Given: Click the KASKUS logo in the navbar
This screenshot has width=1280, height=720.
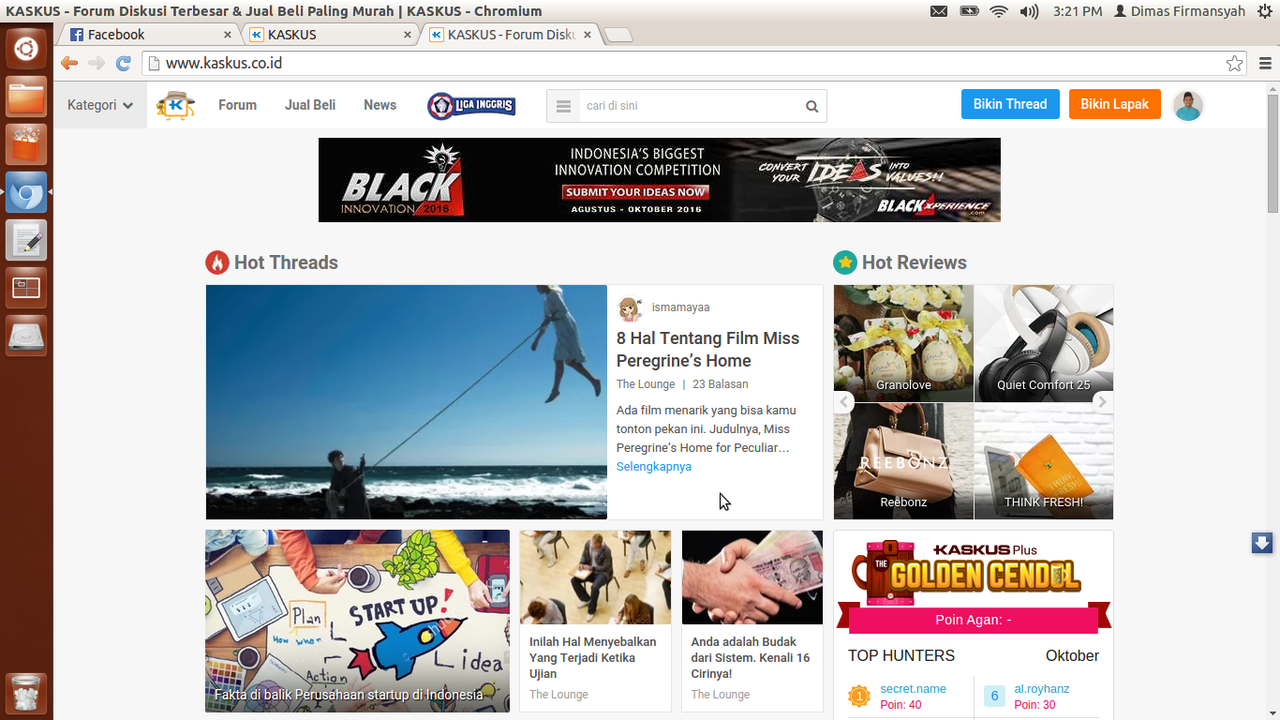Looking at the screenshot, I should (x=175, y=105).
